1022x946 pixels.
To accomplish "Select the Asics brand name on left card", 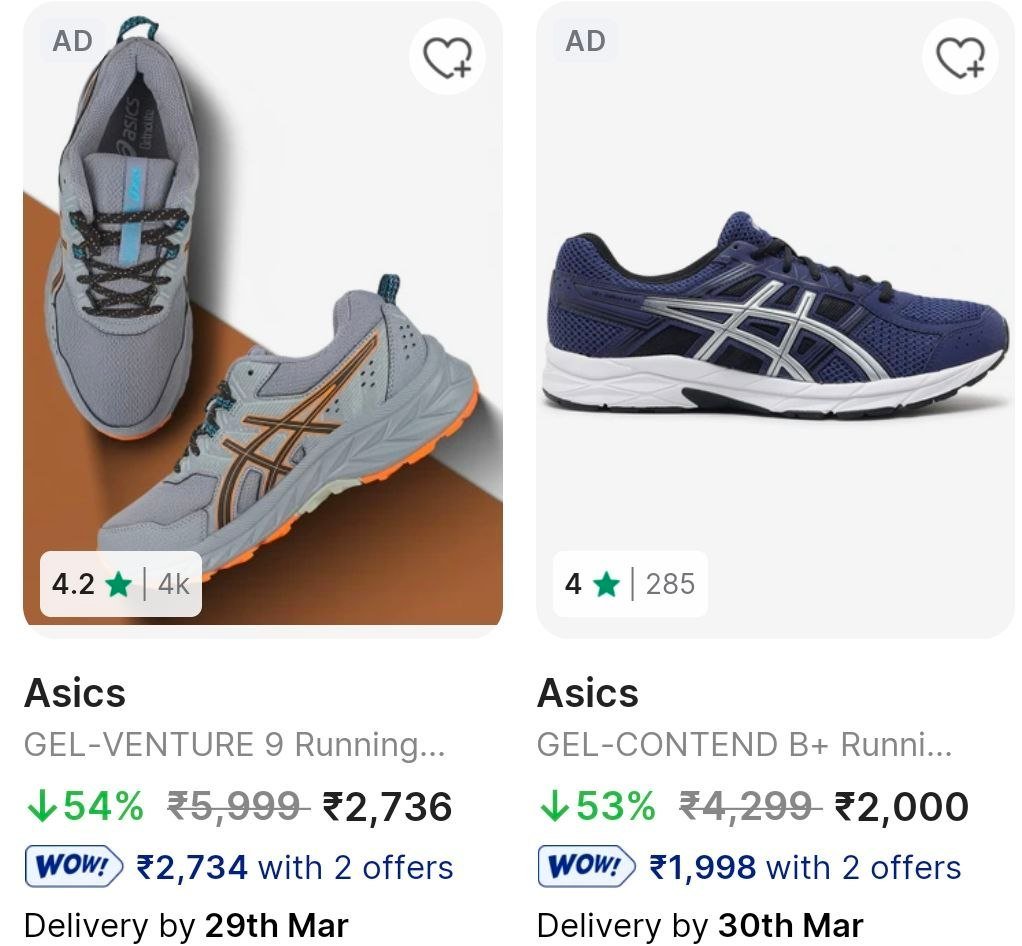I will [73, 692].
